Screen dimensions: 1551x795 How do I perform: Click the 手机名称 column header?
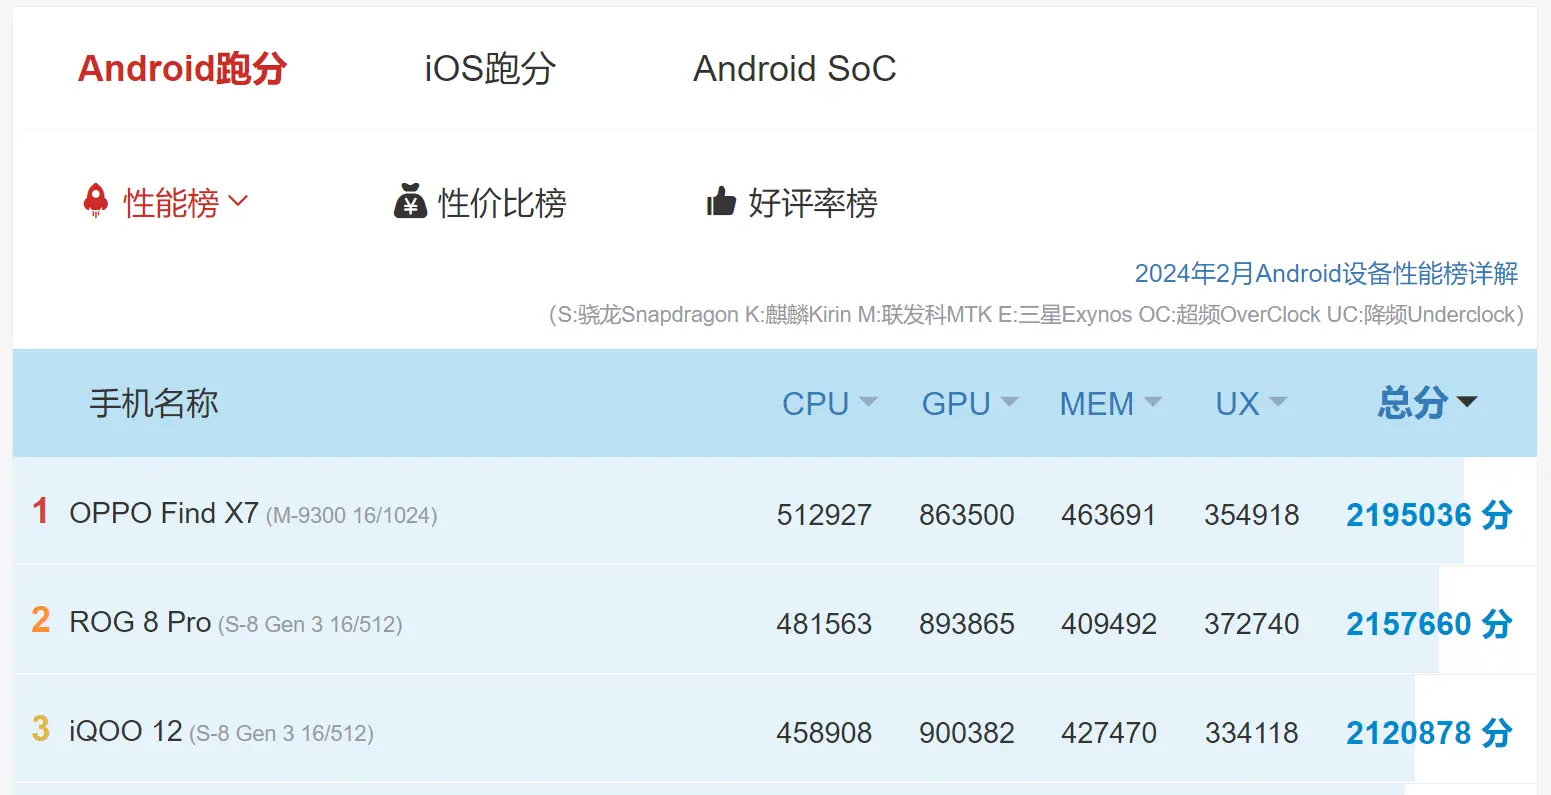tap(154, 403)
